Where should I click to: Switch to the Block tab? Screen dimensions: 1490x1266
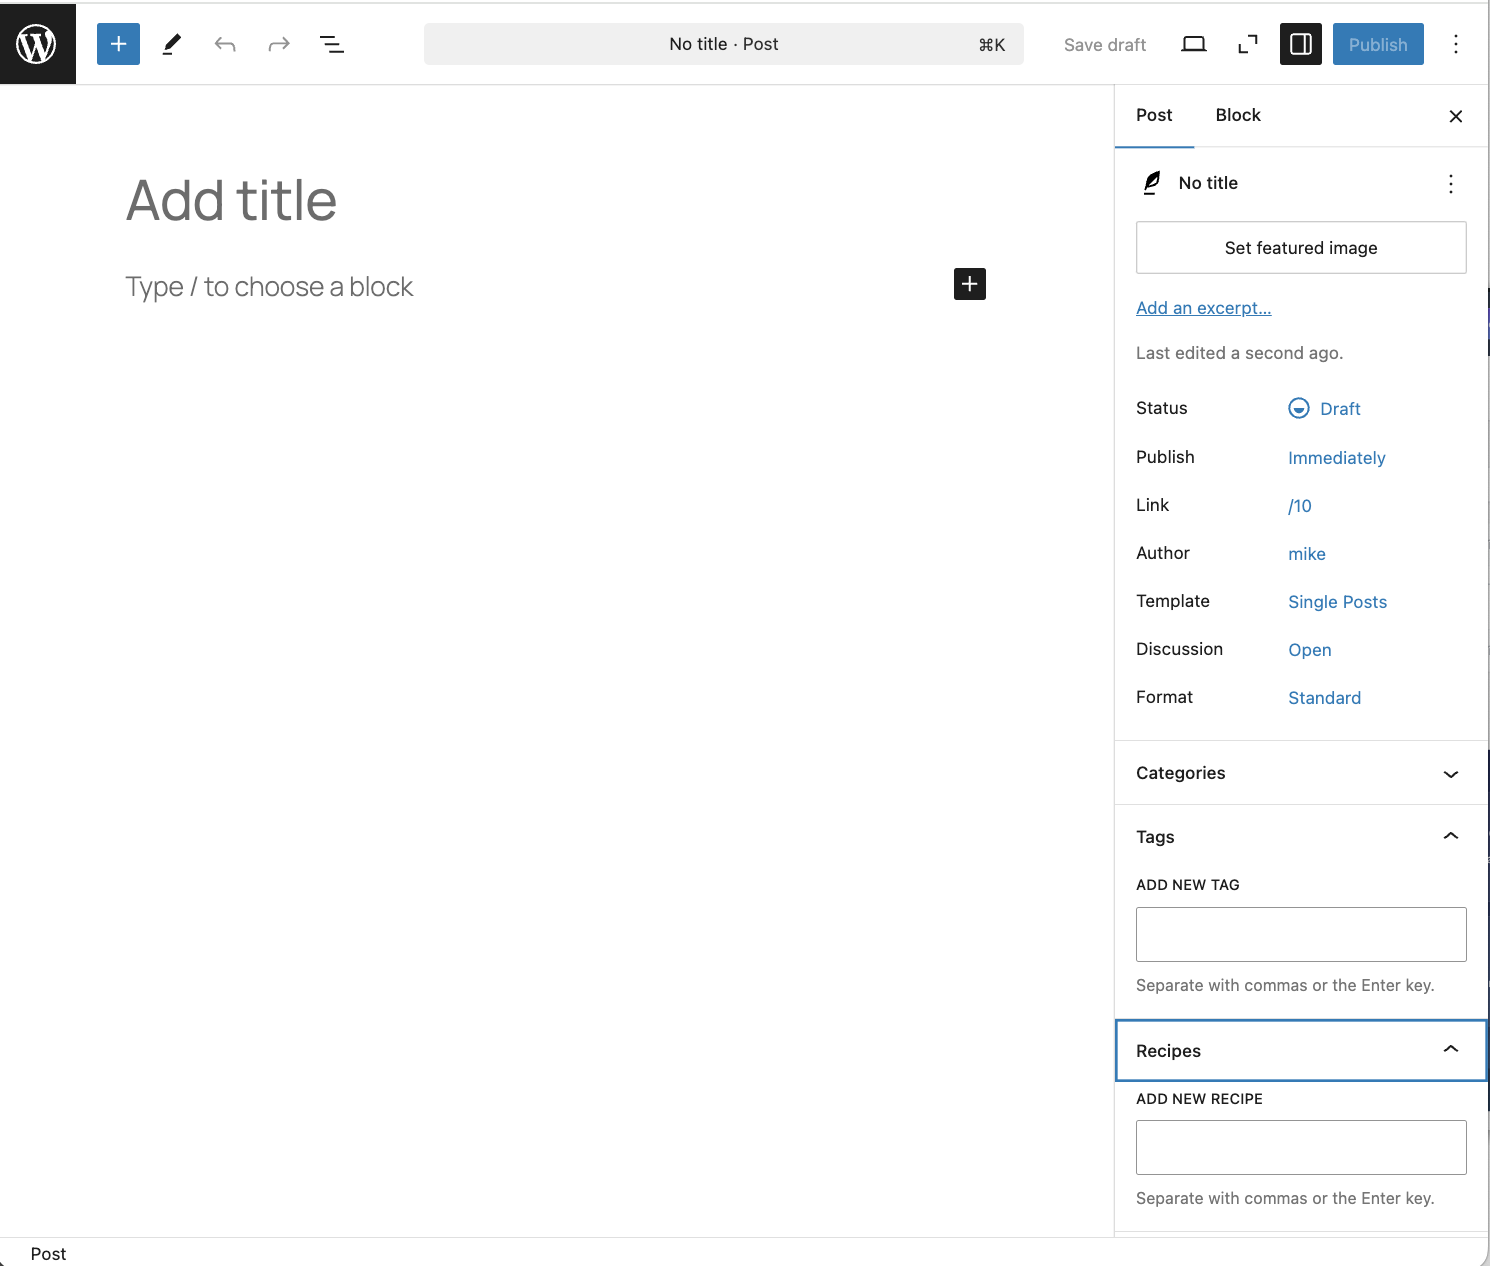pos(1238,115)
